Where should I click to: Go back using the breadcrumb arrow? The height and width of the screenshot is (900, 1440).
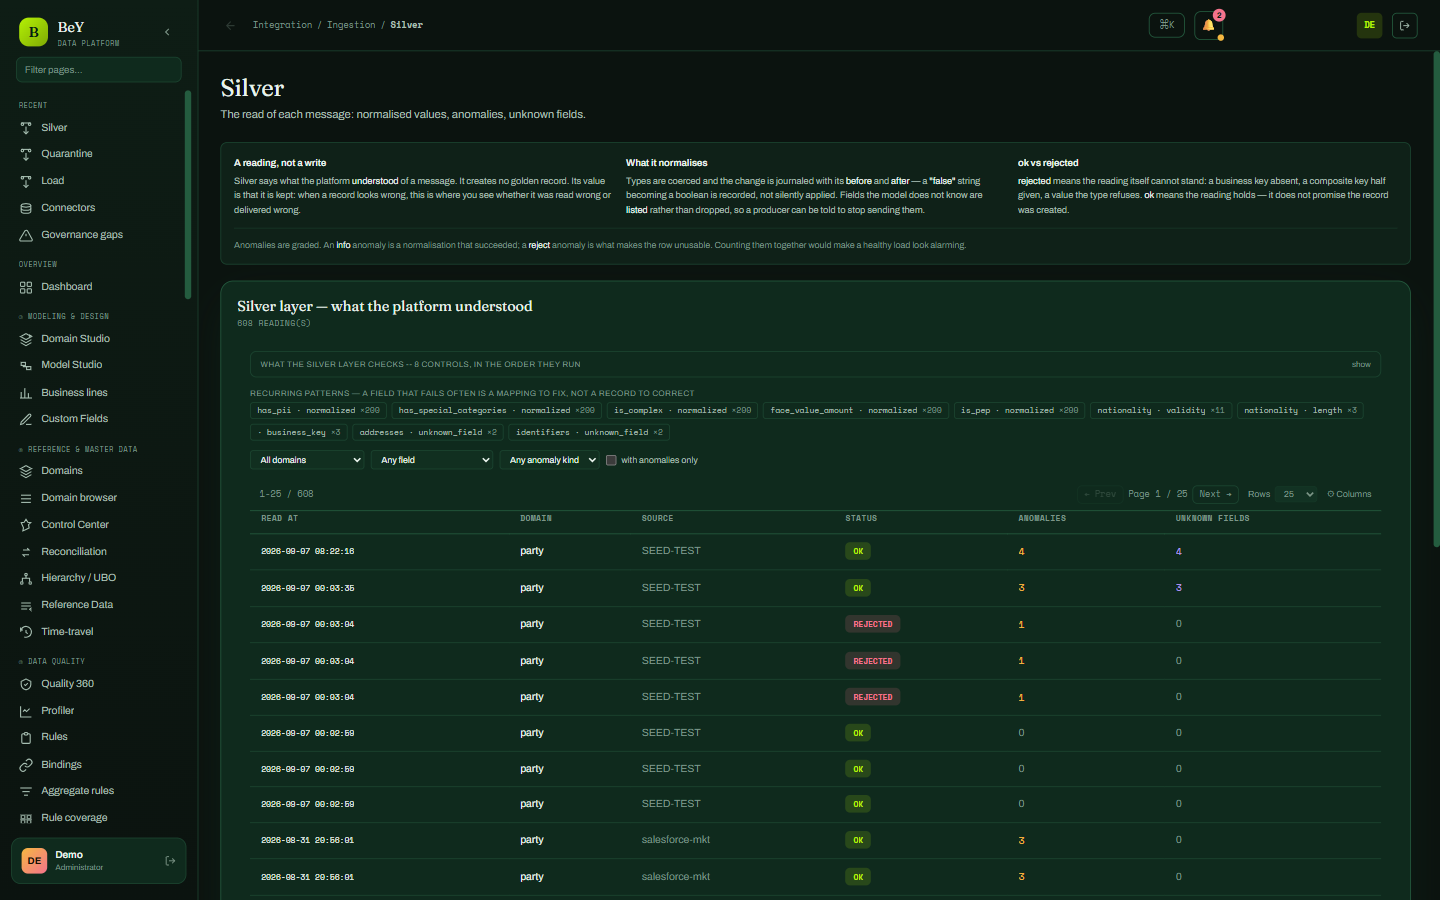(x=231, y=25)
